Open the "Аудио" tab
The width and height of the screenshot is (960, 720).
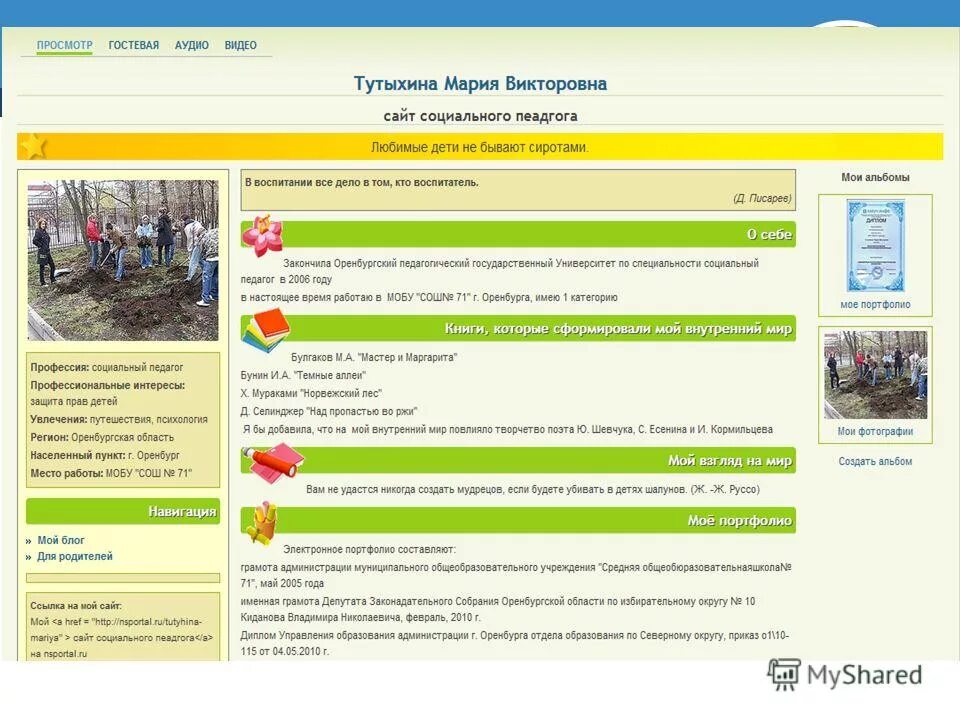coord(191,45)
